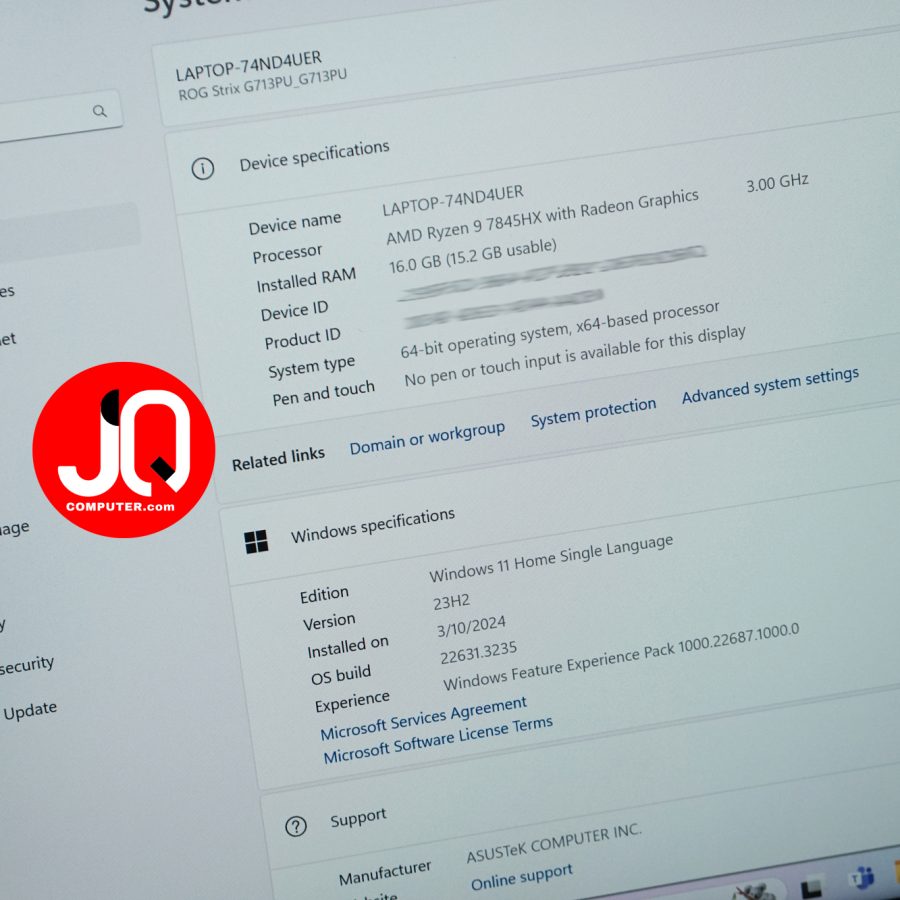The image size is (900, 900).
Task: Click the Device ID label
Action: click(x=294, y=311)
